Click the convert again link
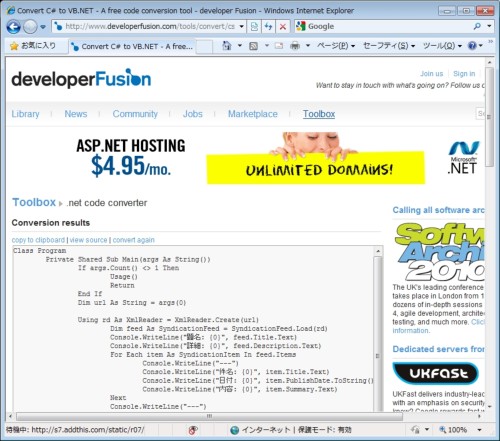Viewport: 500px width, 441px height. coord(134,240)
